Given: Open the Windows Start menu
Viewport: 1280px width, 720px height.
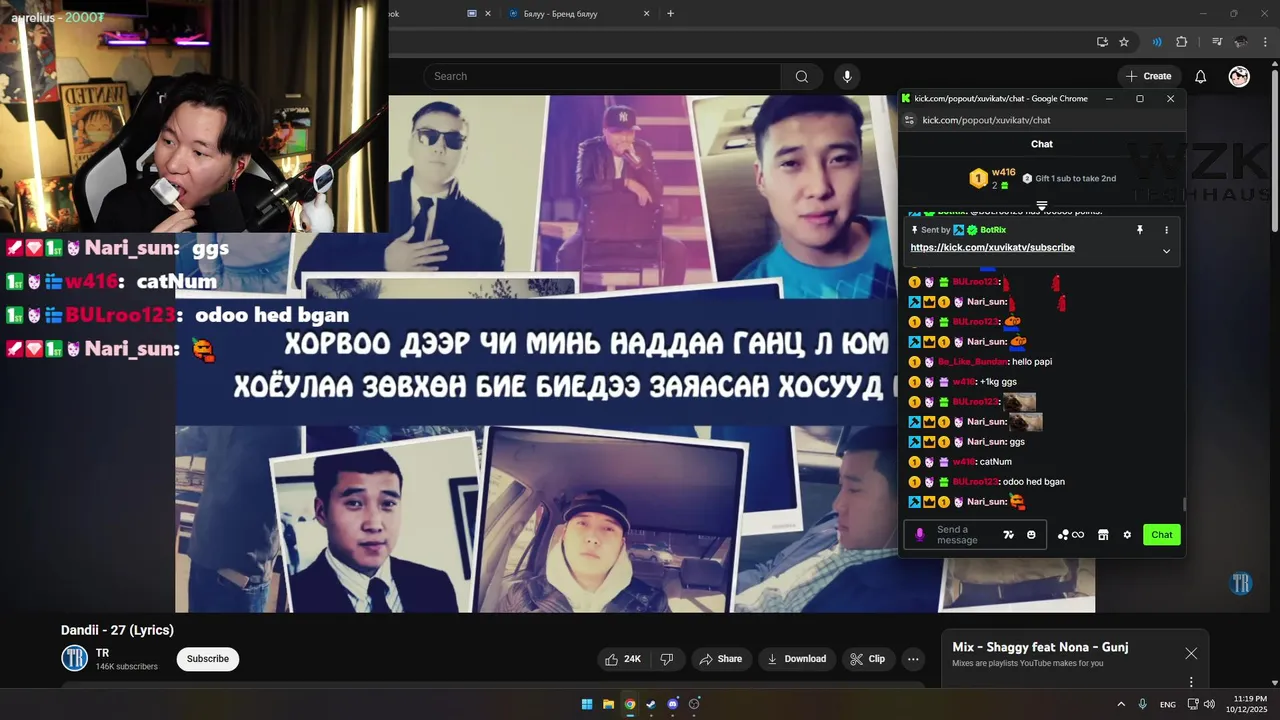Looking at the screenshot, I should pos(587,704).
